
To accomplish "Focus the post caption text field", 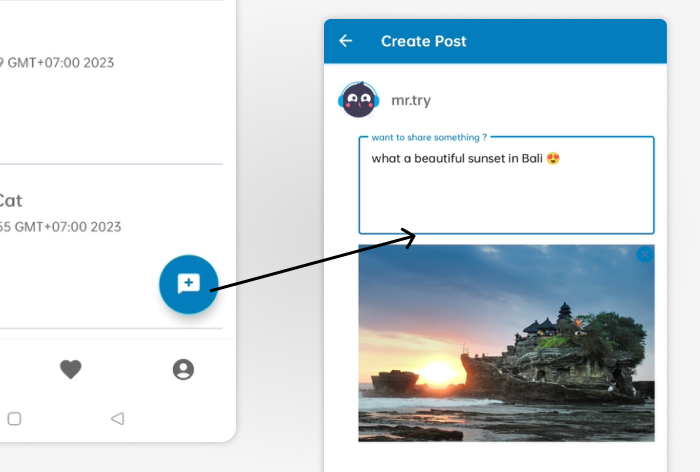I will [x=506, y=195].
